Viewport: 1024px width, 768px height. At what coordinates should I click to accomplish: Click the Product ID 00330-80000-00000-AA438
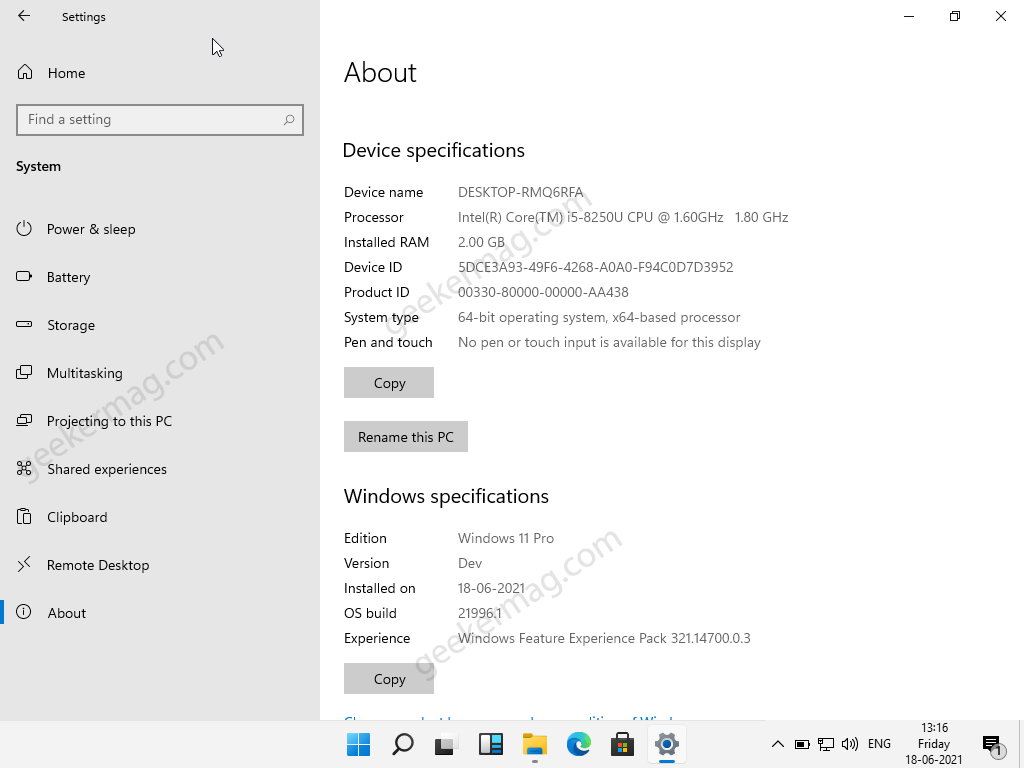point(543,292)
